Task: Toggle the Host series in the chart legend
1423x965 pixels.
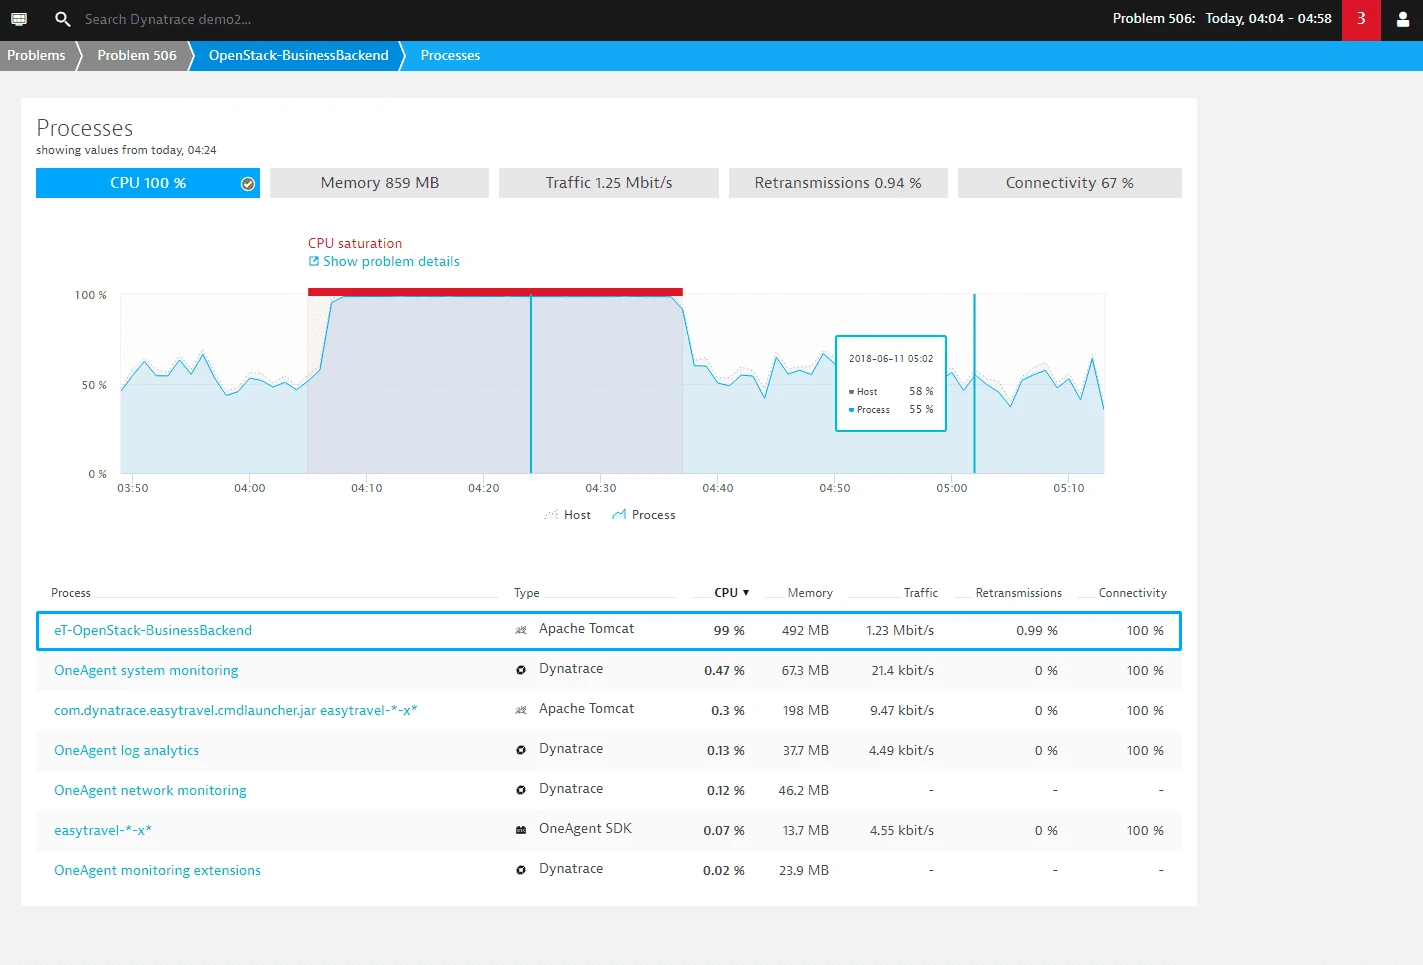Action: click(567, 514)
